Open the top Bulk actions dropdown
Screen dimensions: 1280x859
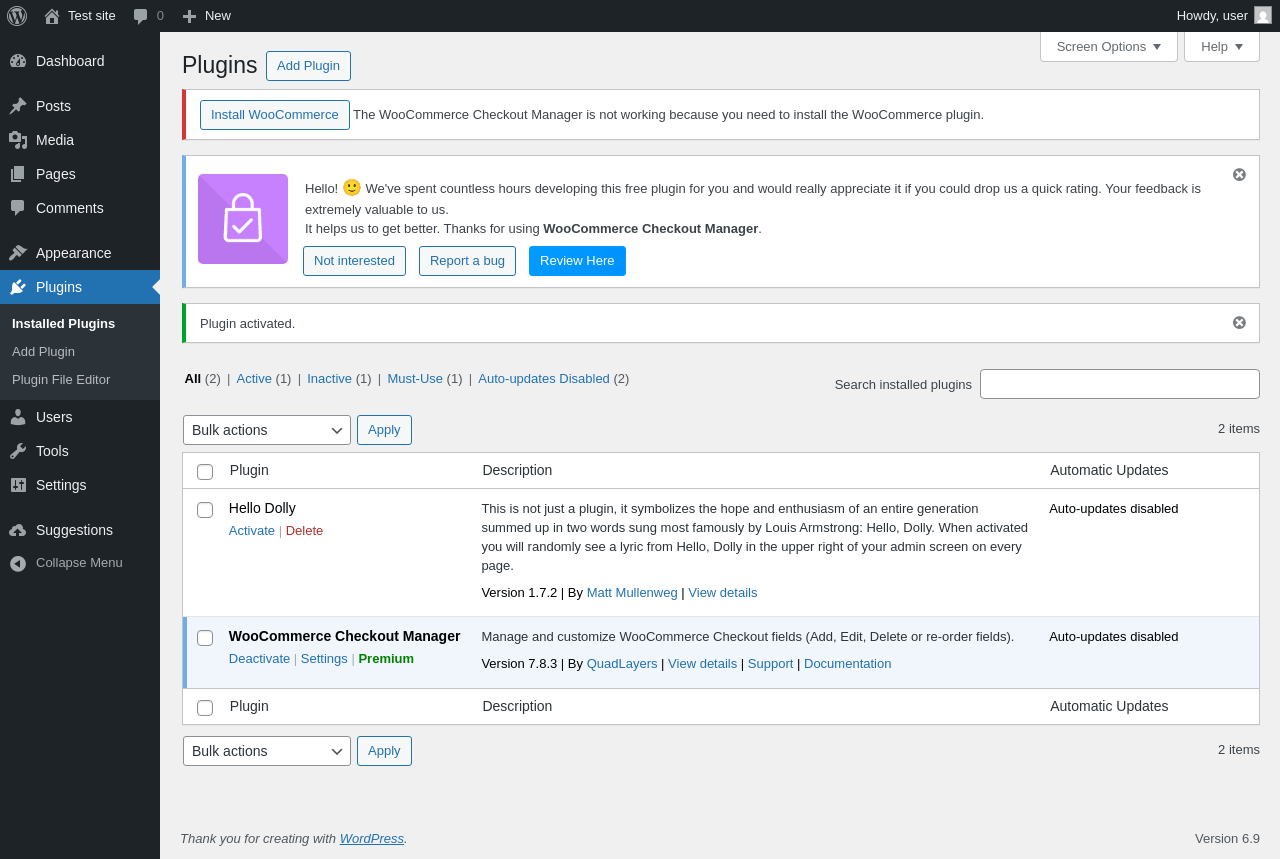(x=267, y=430)
